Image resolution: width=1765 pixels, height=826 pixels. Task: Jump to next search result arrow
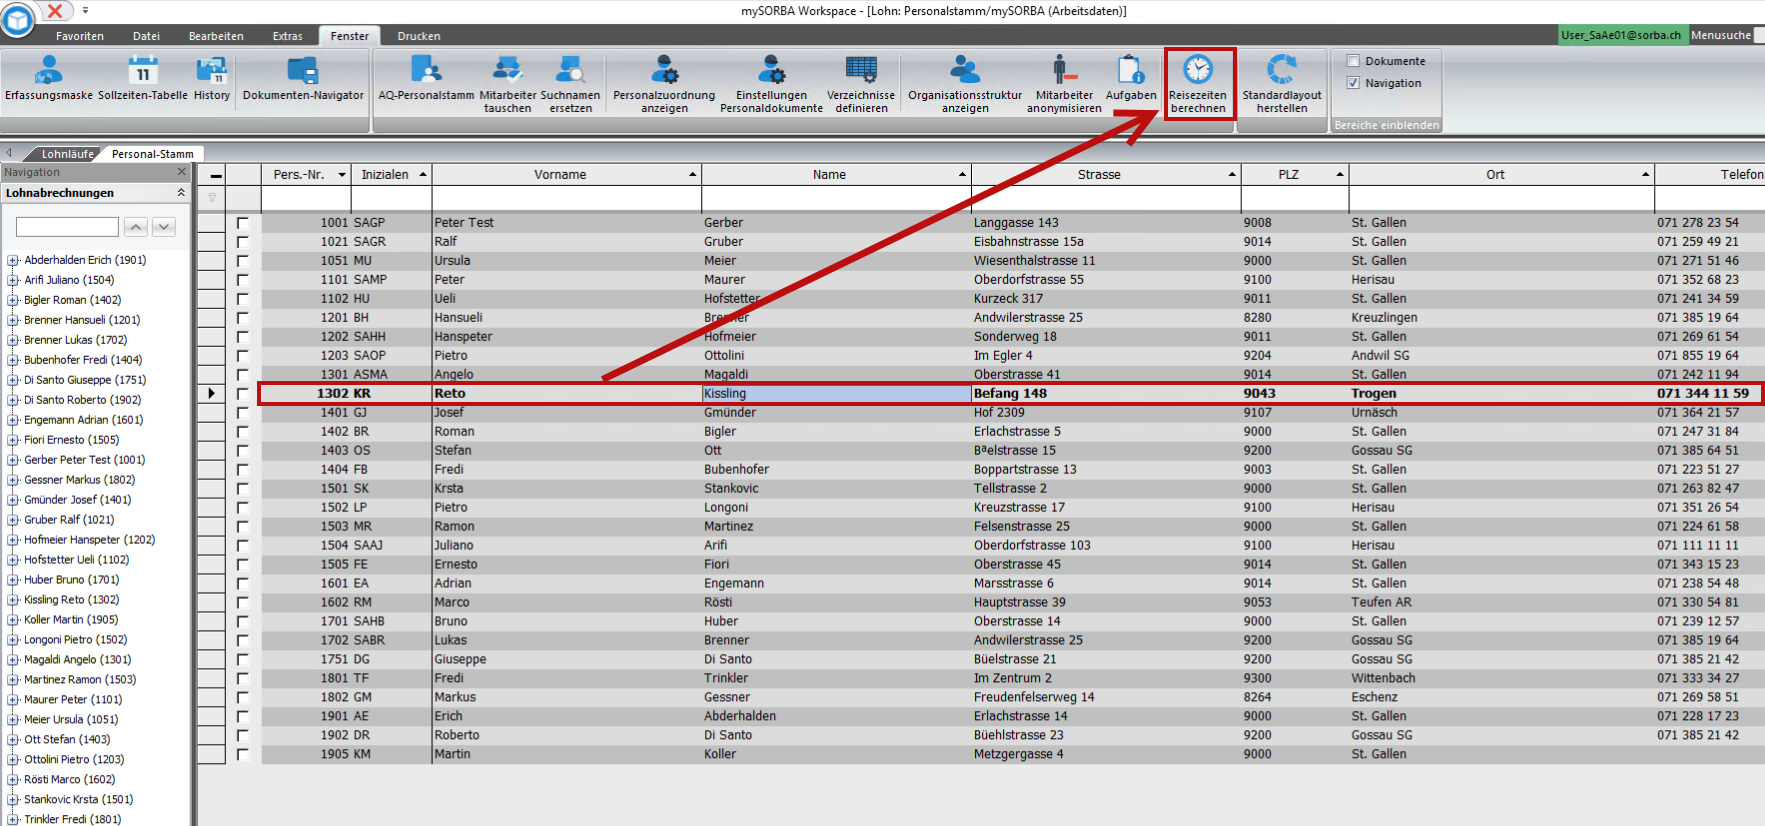[165, 227]
